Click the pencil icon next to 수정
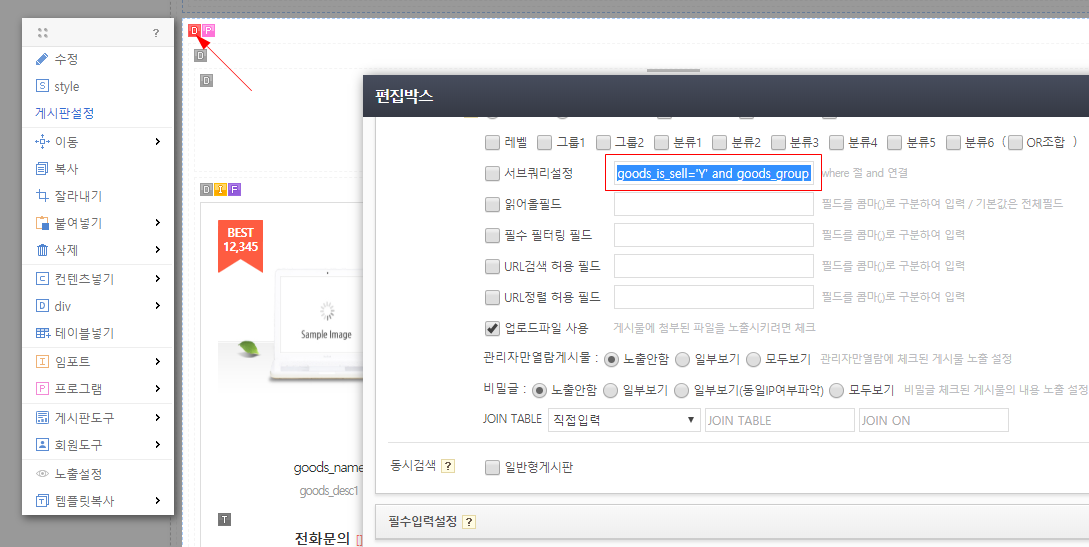This screenshot has height=547, width=1089. 42,60
